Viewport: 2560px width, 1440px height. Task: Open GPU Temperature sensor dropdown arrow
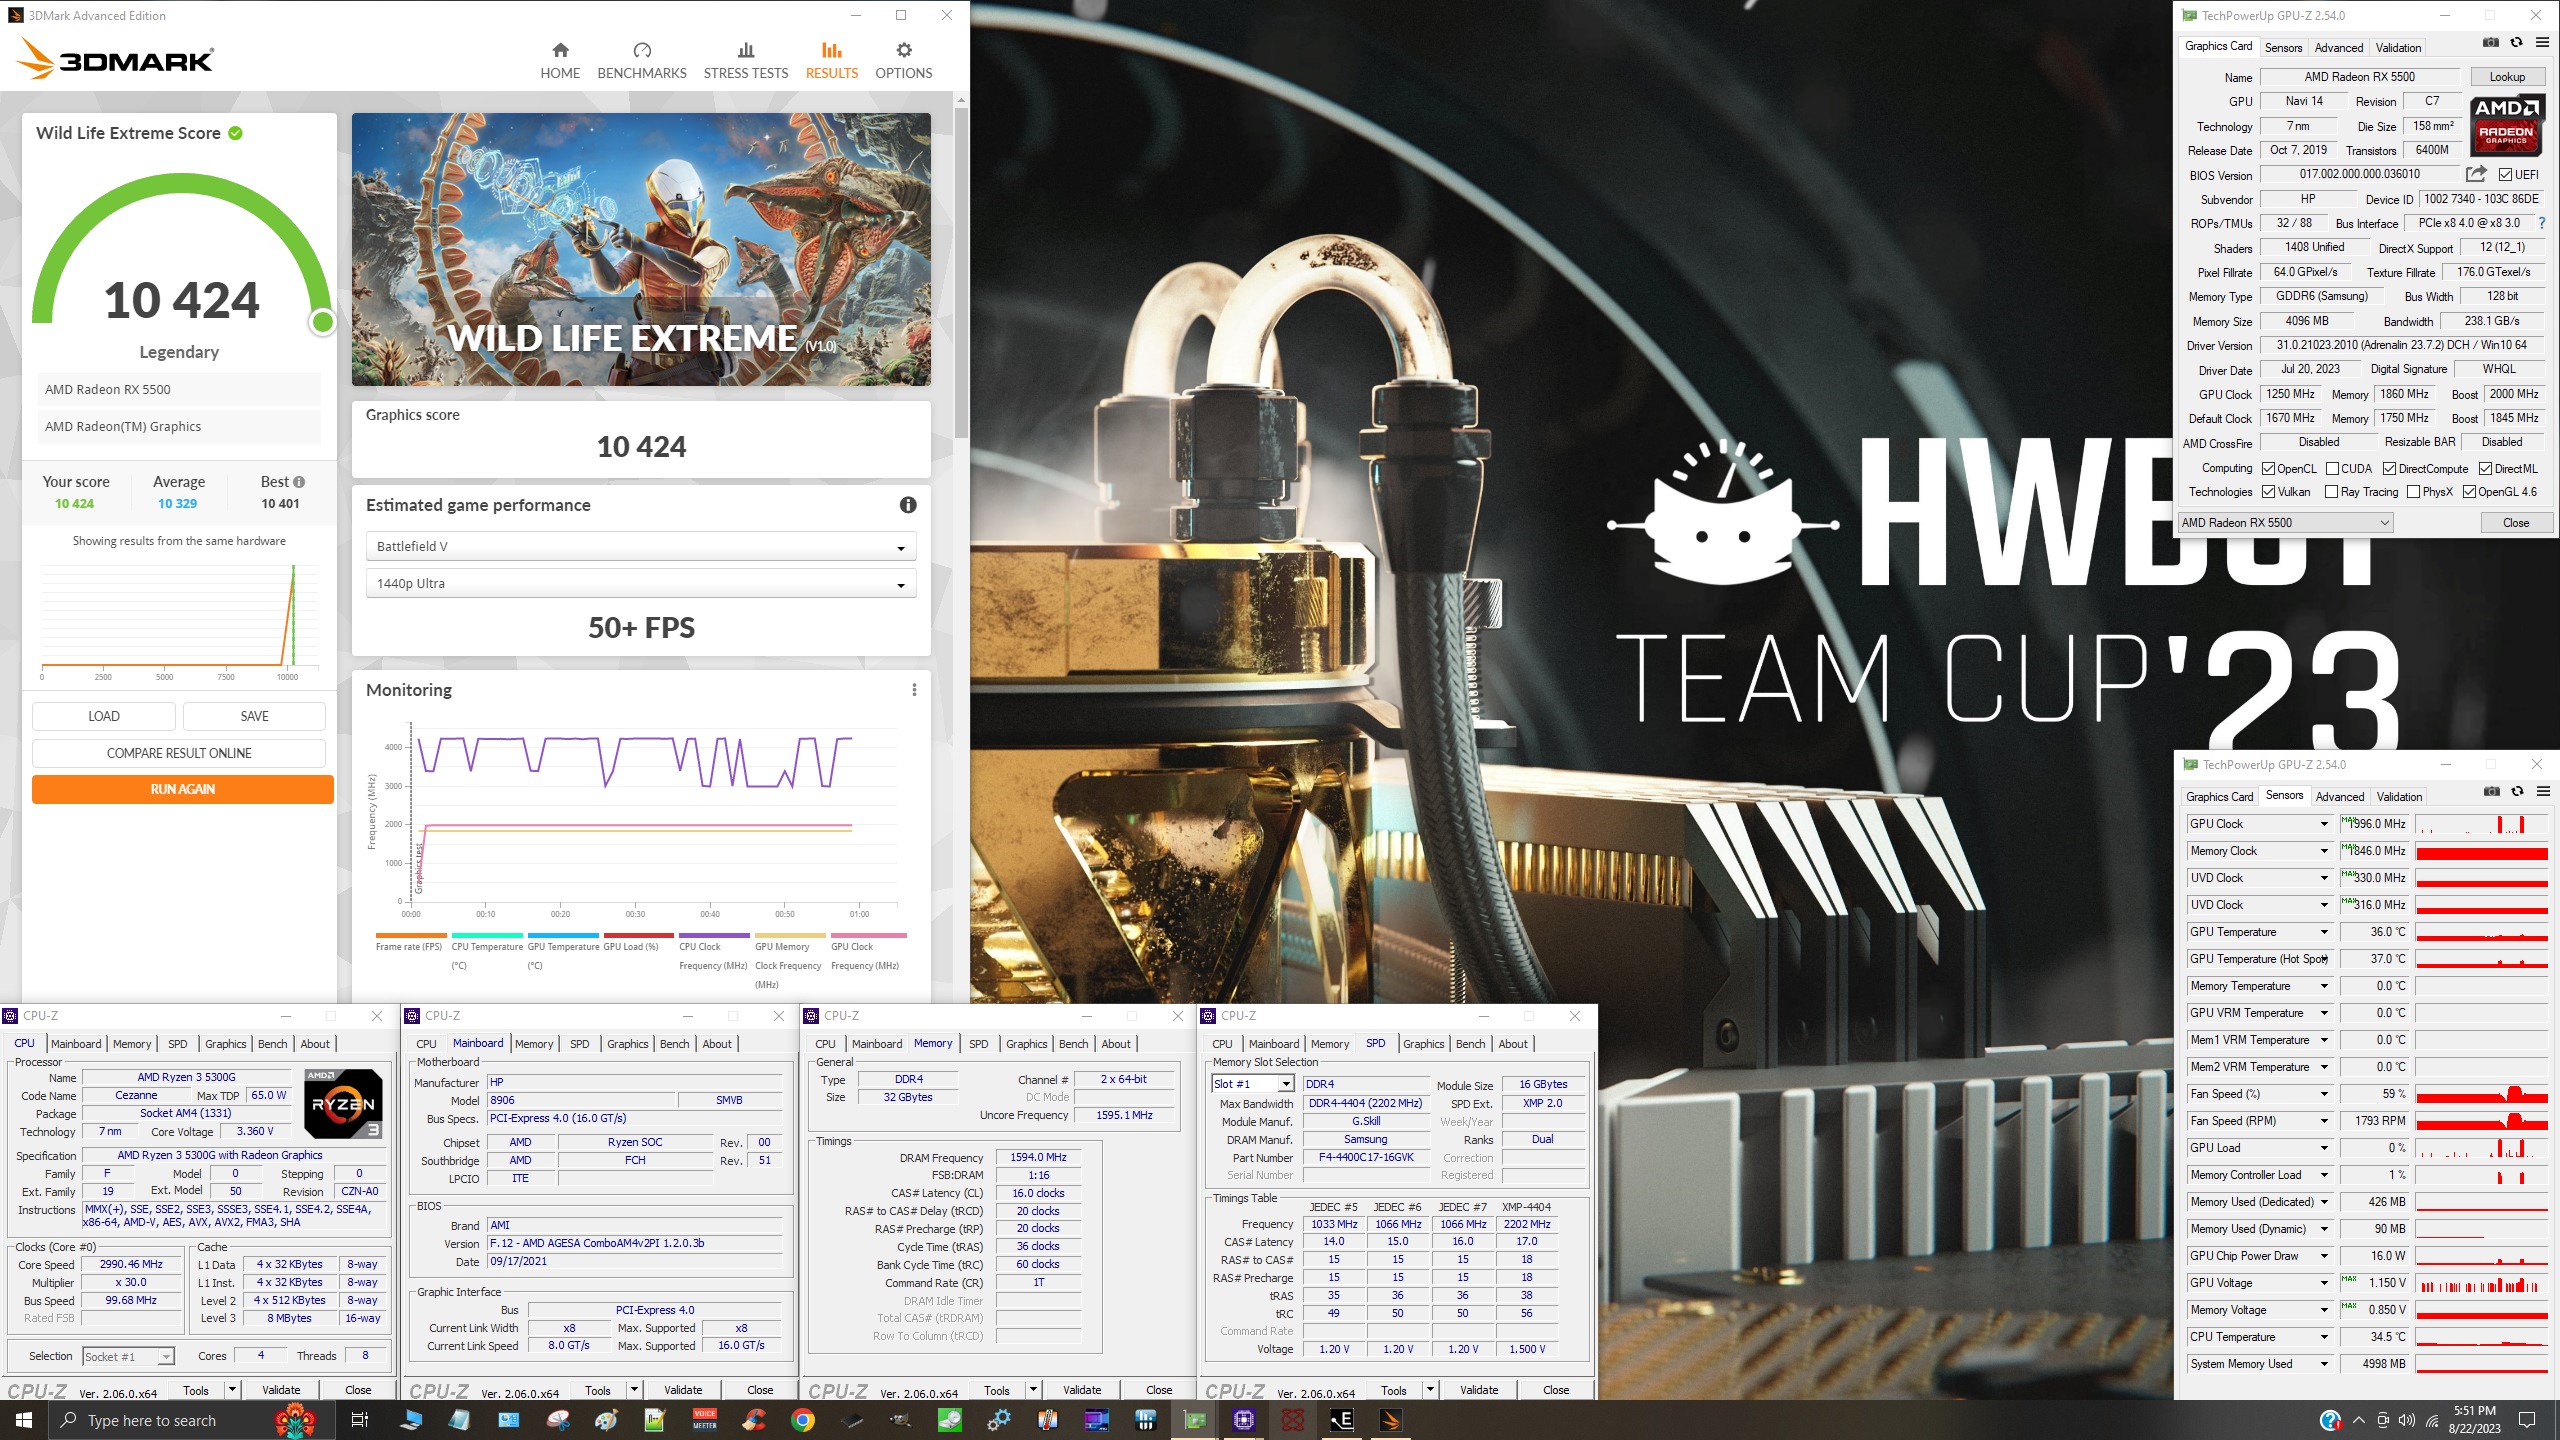[2324, 932]
